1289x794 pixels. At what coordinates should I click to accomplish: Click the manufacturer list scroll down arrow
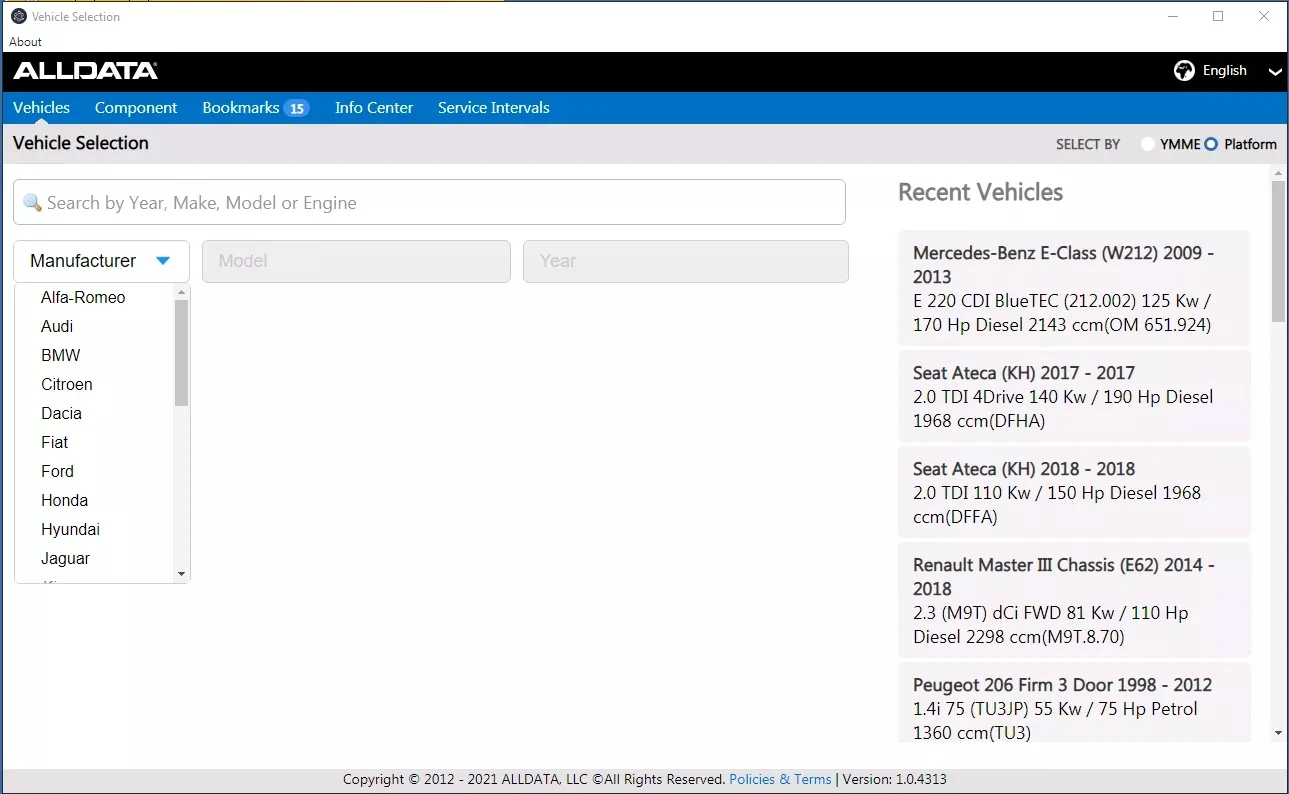(x=181, y=574)
